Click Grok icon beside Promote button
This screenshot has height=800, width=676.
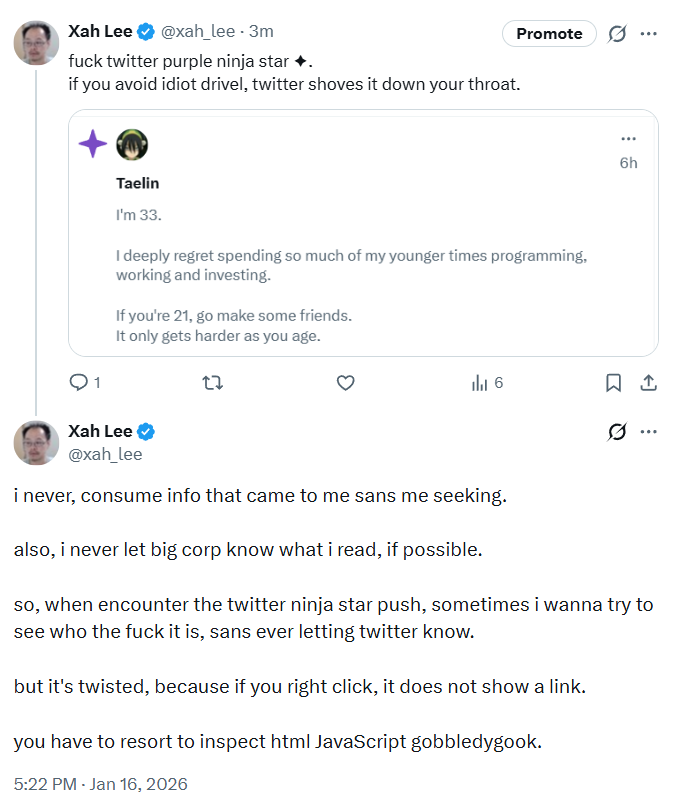(x=618, y=33)
